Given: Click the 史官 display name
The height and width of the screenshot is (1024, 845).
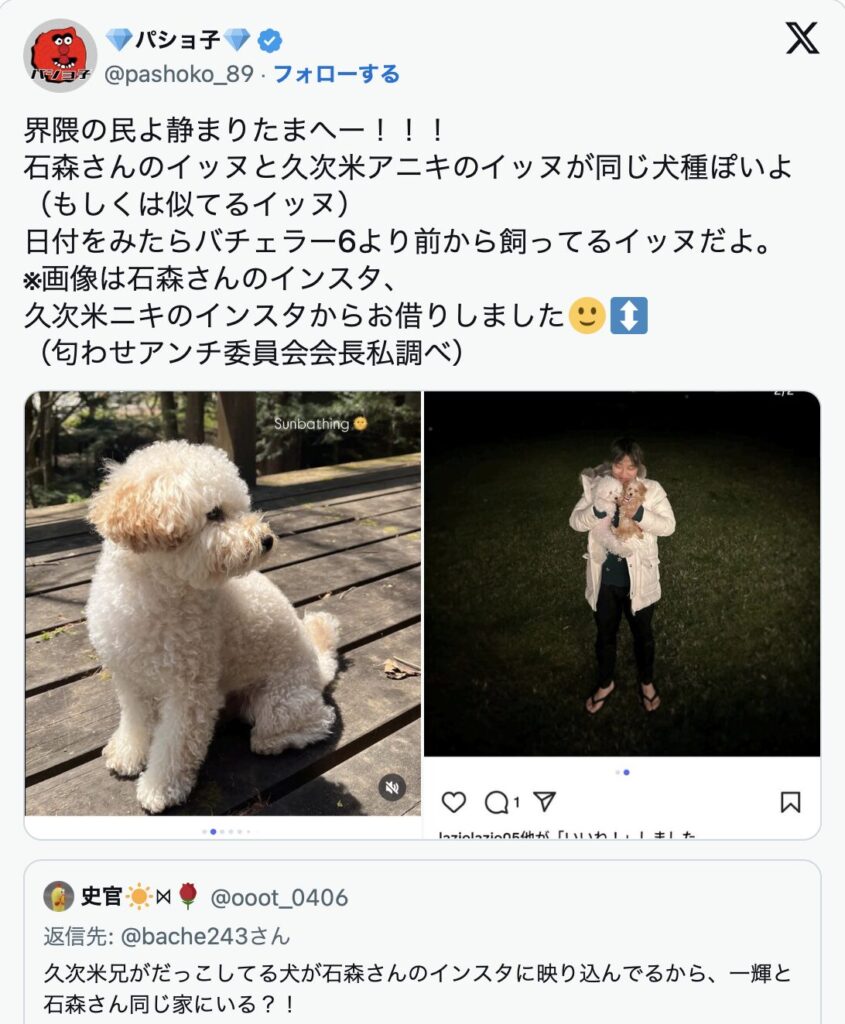Looking at the screenshot, I should coord(101,897).
